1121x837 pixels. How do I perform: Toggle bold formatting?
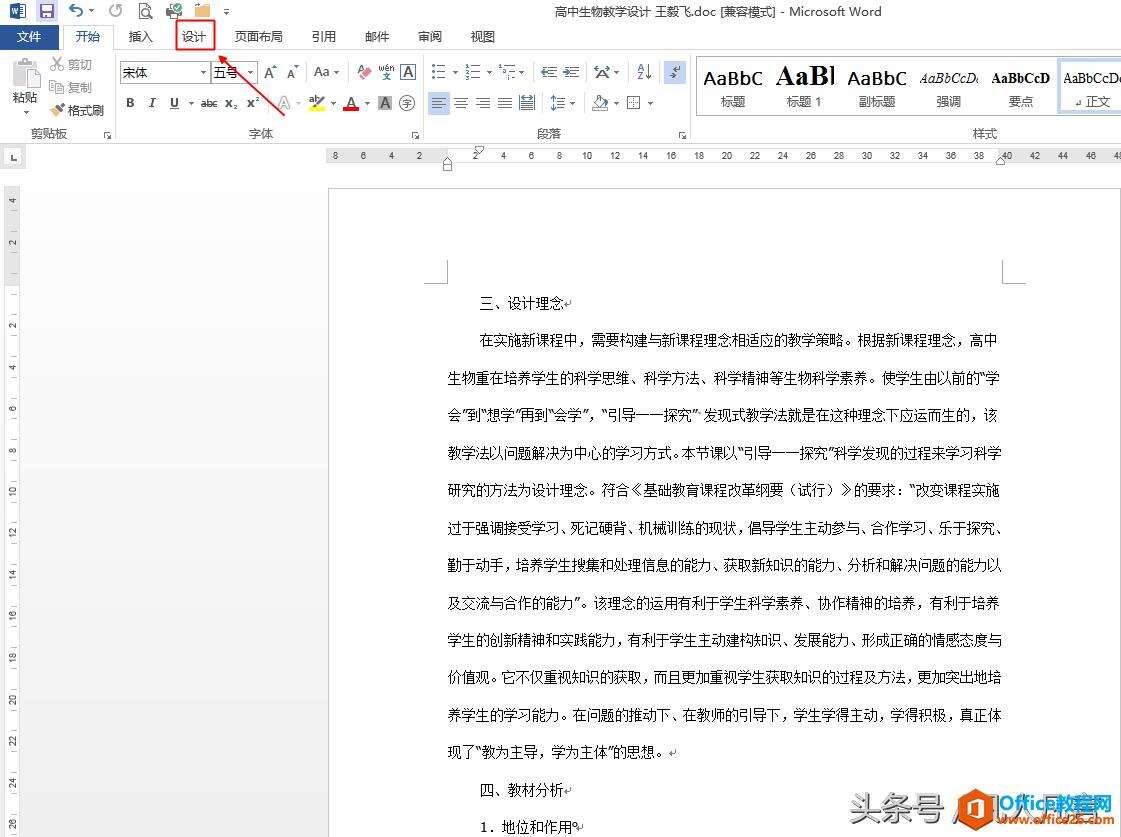pos(130,104)
